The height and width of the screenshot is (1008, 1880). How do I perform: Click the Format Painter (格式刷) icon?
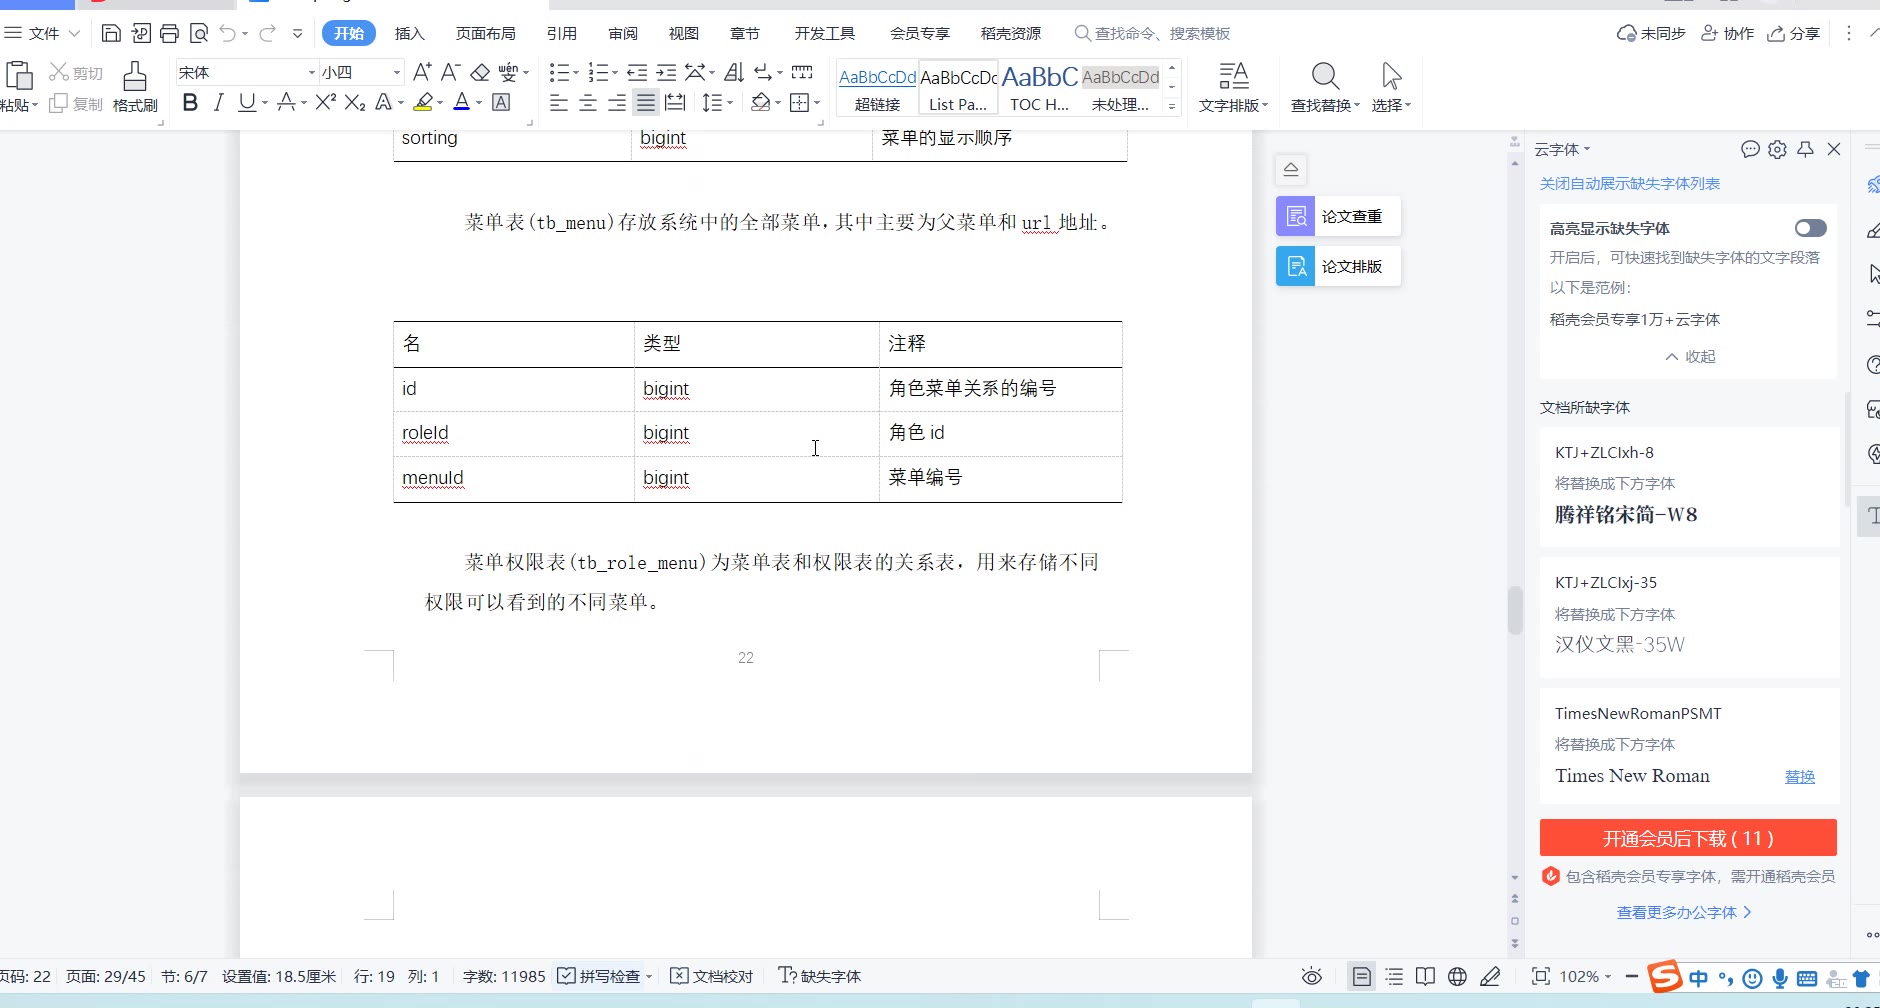(x=135, y=86)
